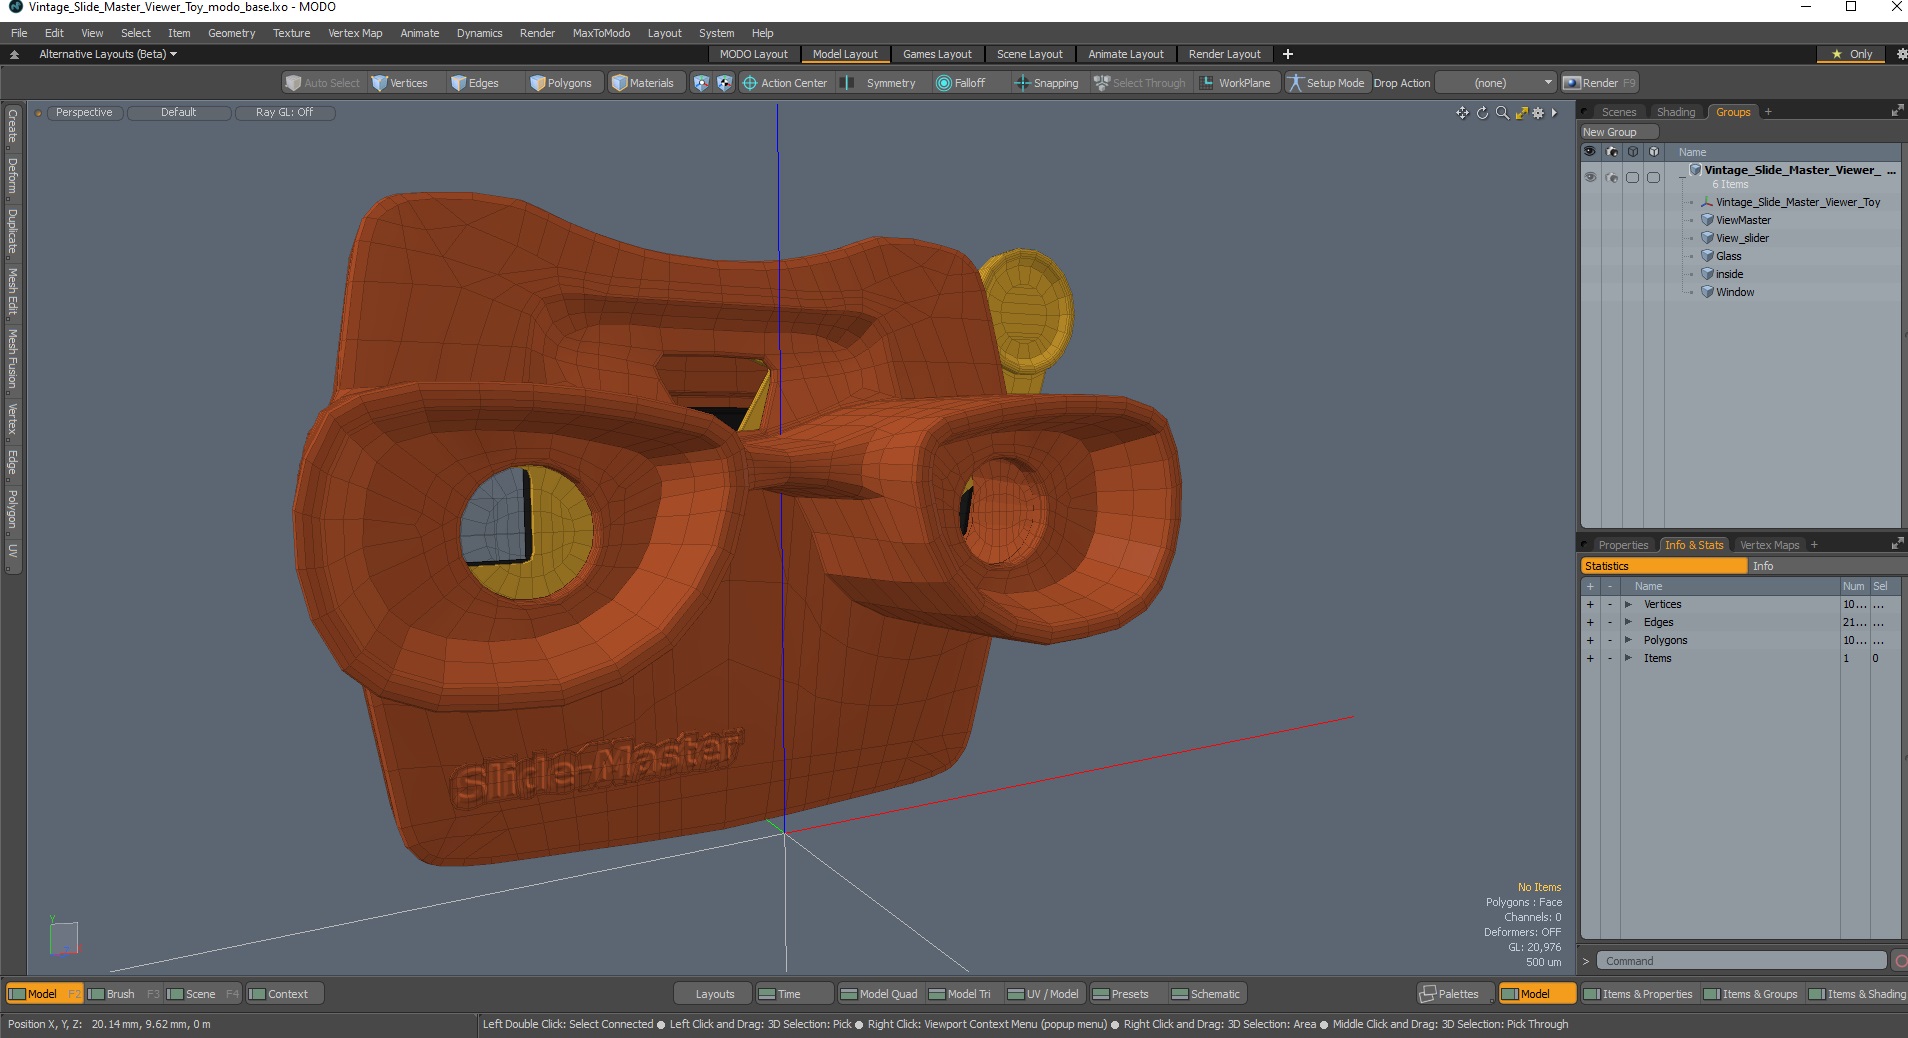Viewport: 1908px width, 1038px height.
Task: Open the Texture menu
Action: 291,33
